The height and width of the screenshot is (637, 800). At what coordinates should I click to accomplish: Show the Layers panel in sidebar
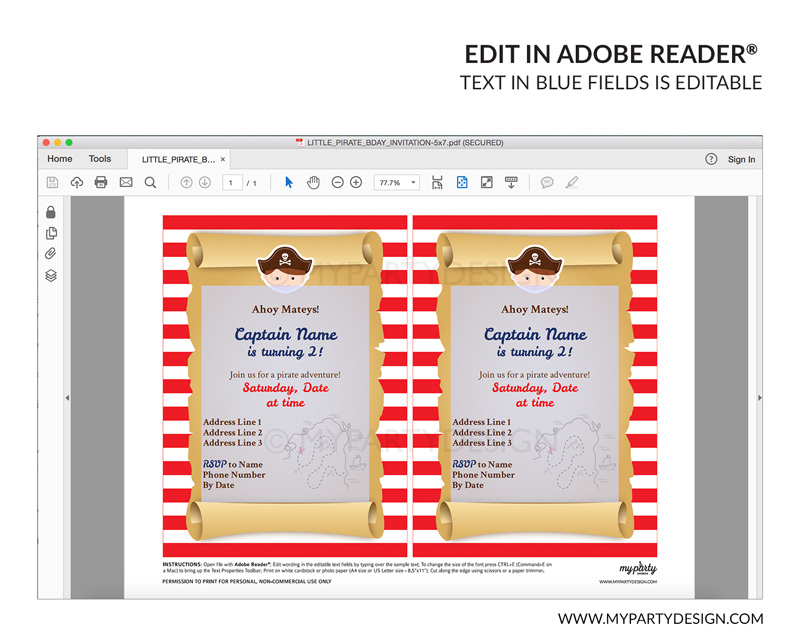[x=51, y=276]
